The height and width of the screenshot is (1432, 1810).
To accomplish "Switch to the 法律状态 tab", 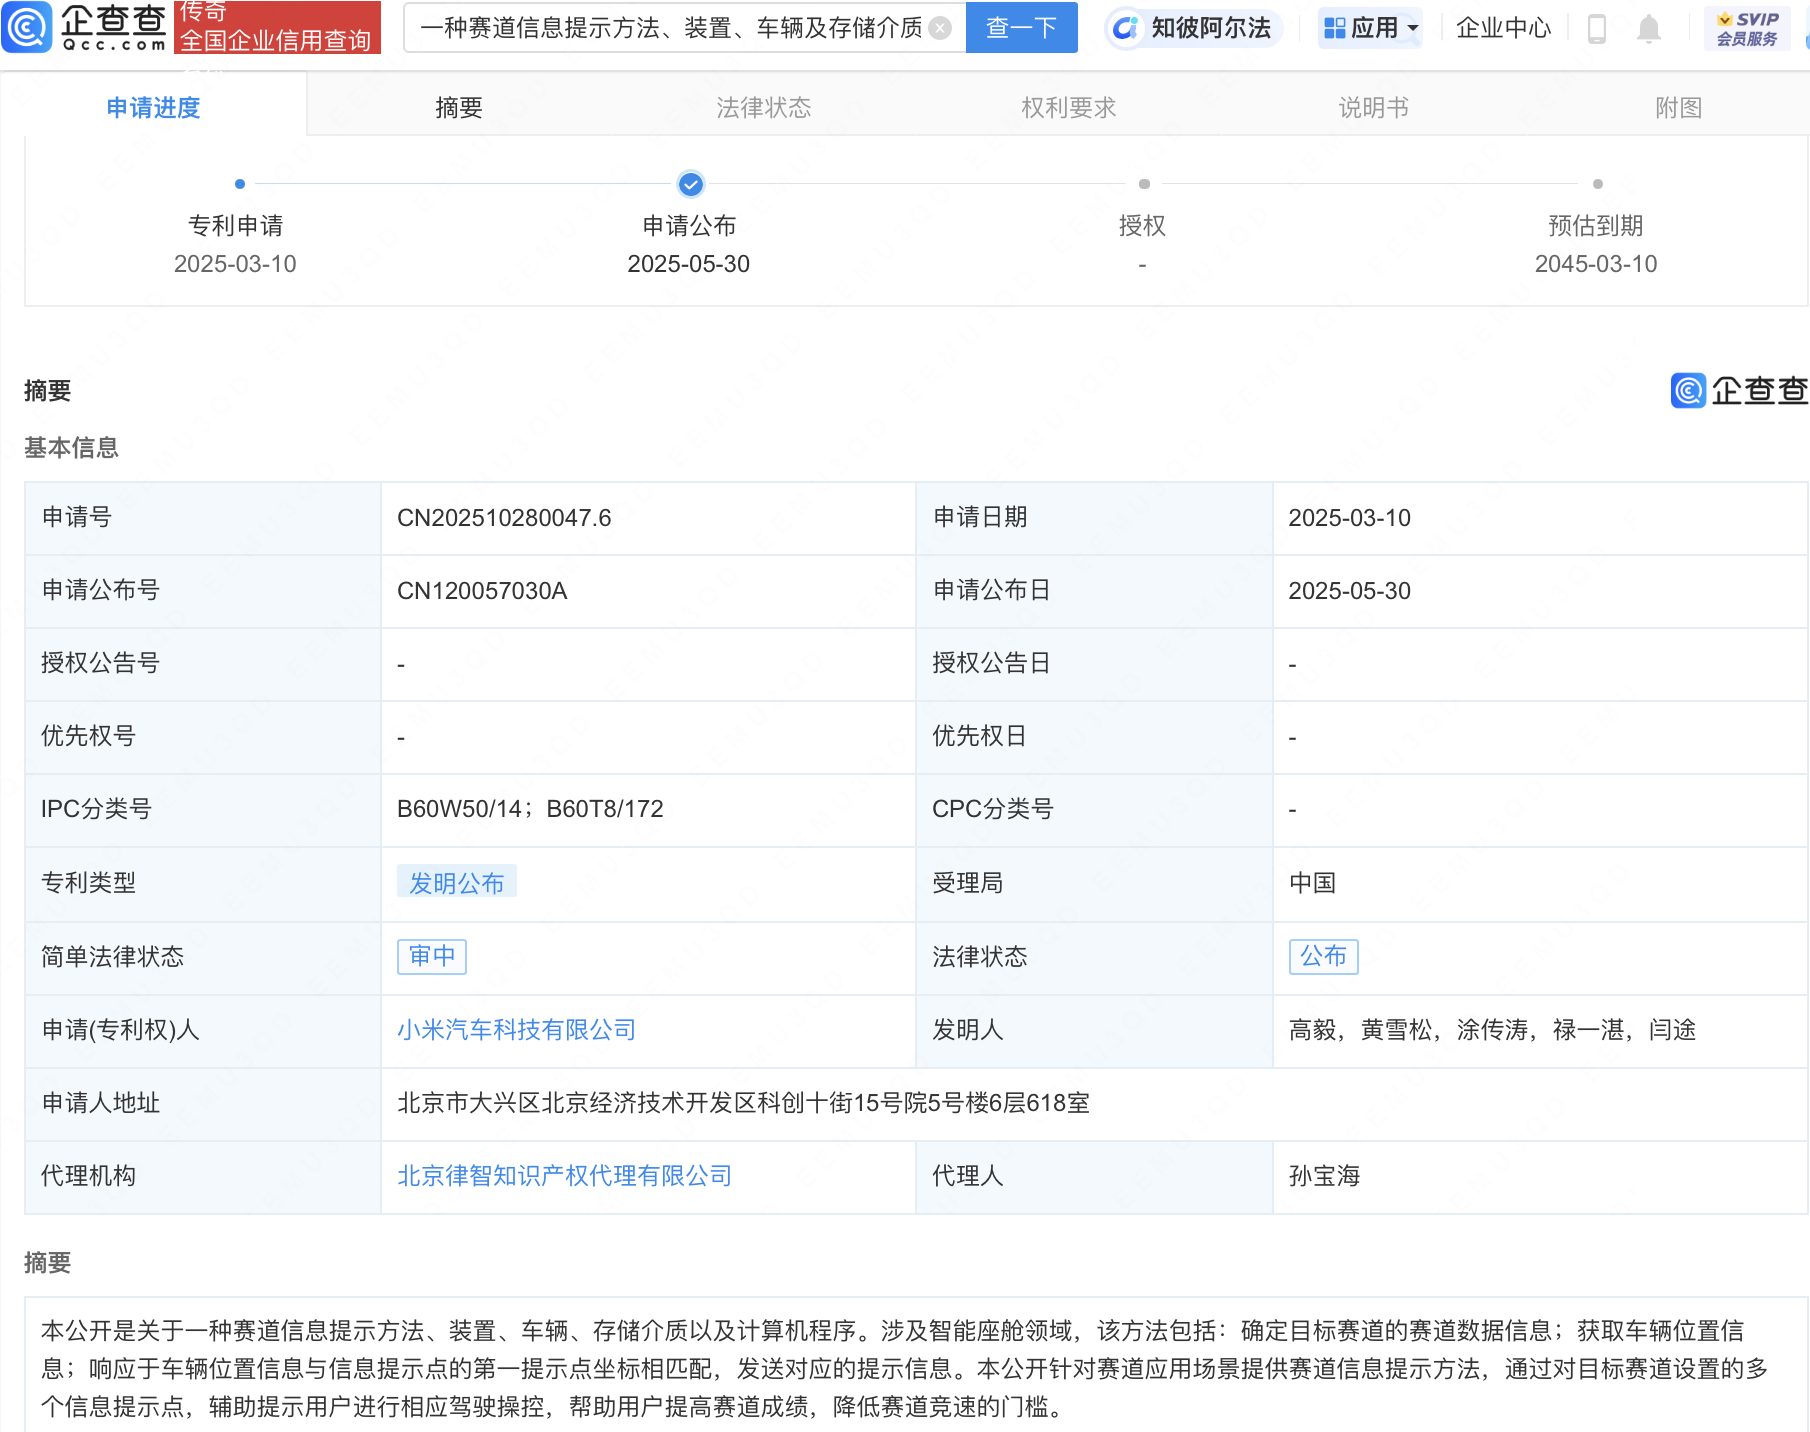I will coord(764,107).
